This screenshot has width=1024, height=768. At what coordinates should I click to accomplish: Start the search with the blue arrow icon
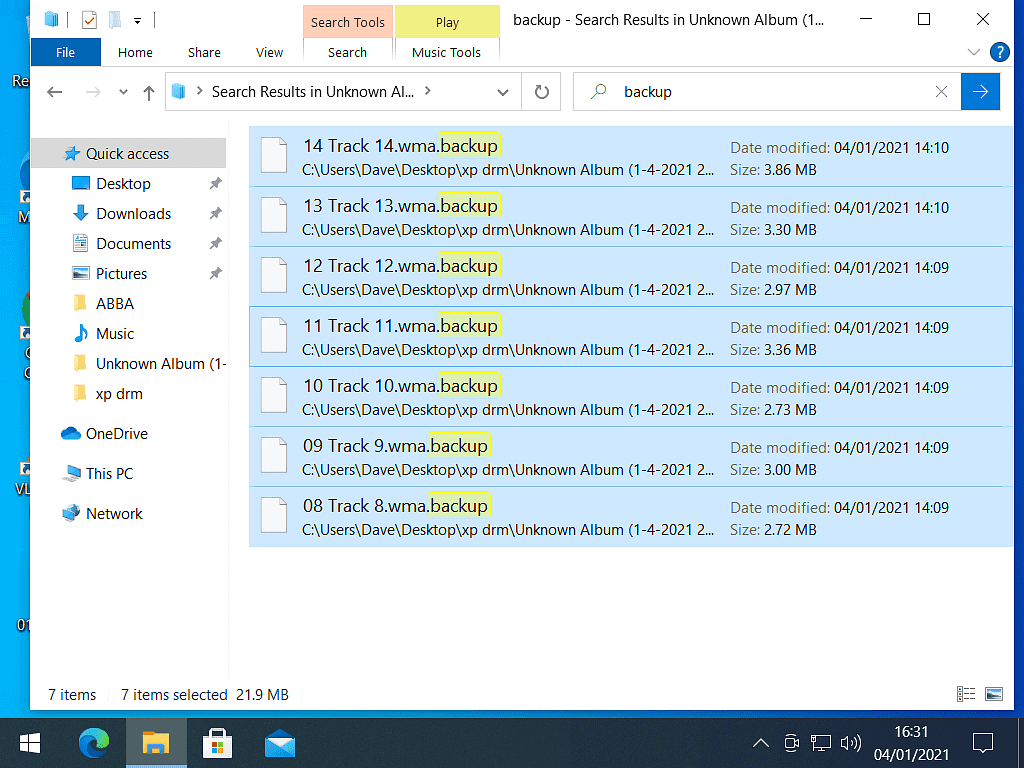tap(980, 91)
